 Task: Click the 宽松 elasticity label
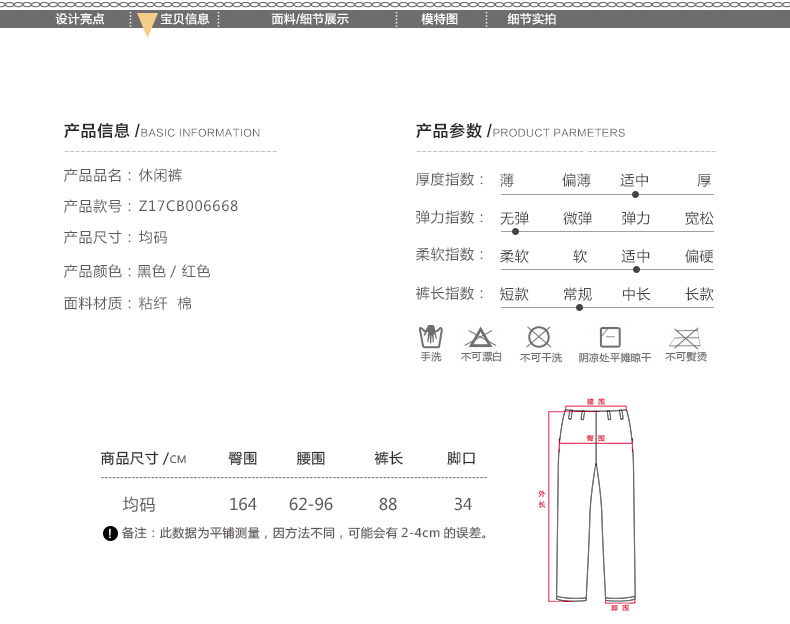coord(699,218)
